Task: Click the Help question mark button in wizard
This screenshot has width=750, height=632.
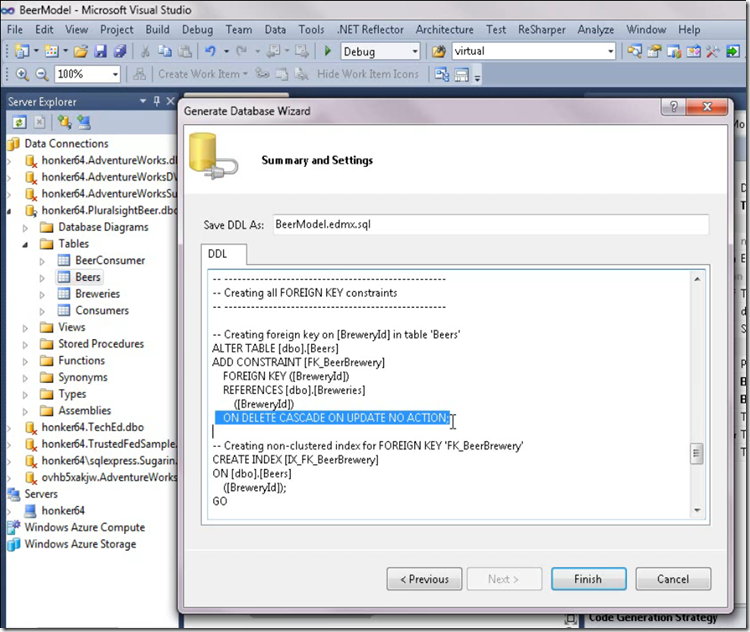Action: [673, 106]
